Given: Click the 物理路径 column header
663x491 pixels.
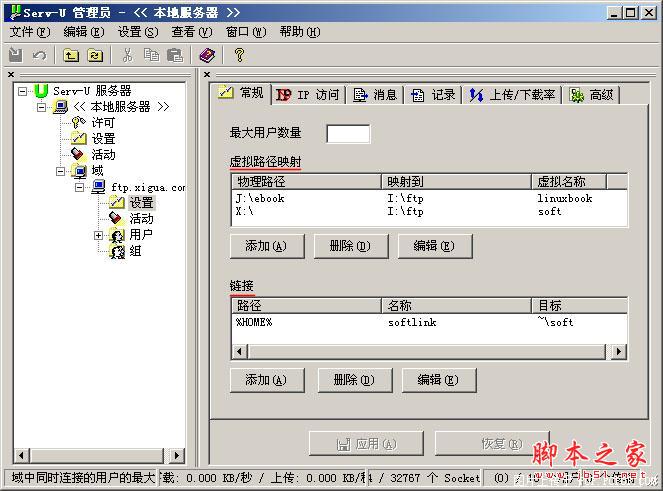Looking at the screenshot, I should tap(307, 181).
